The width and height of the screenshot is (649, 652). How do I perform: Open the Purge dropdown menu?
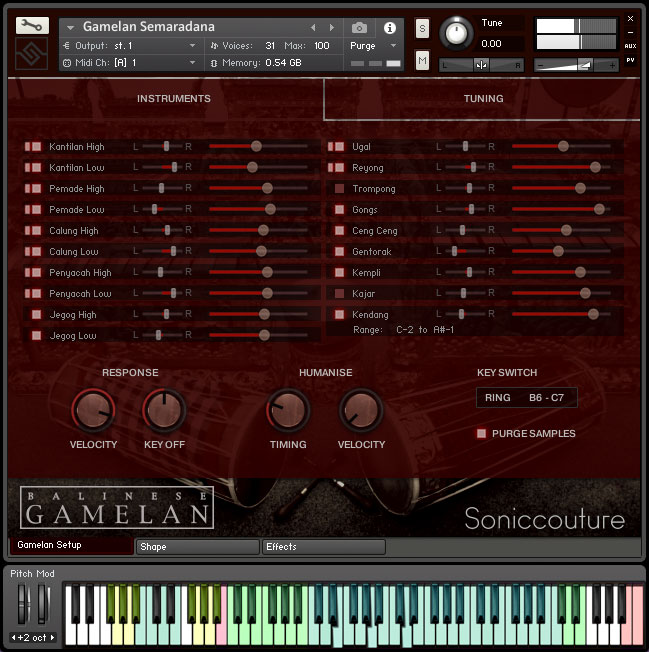point(373,46)
